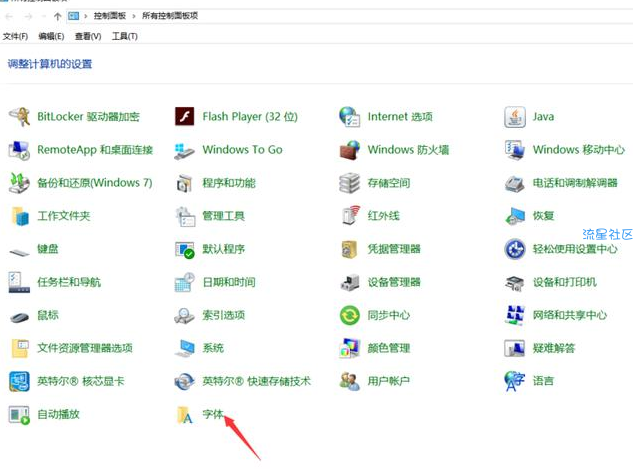Open the RemoteApp 和桌面连接 icon
Image resolution: width=633 pixels, height=469 pixels.
(19, 150)
